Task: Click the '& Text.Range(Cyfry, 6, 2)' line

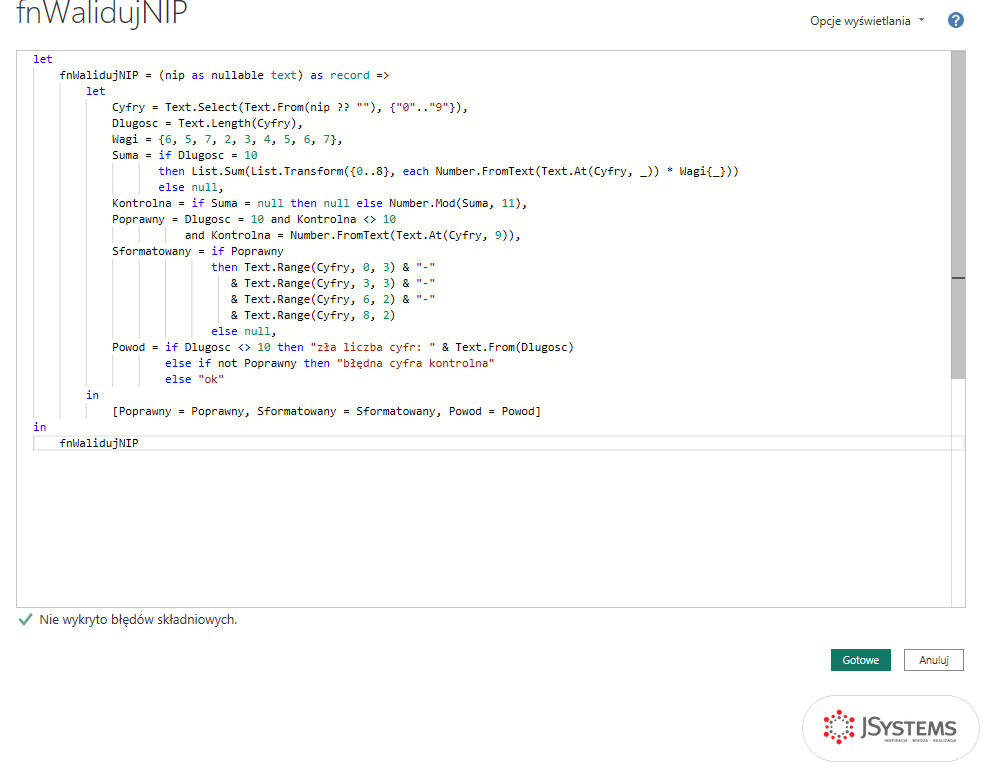Action: coord(333,299)
